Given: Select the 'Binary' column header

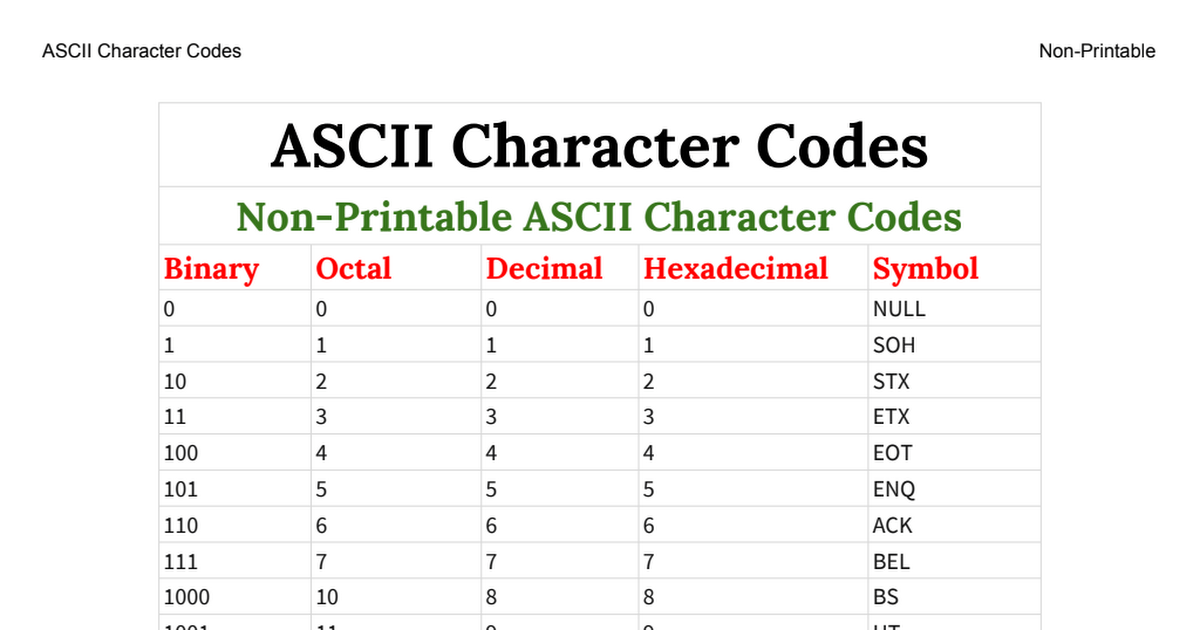Looking at the screenshot, I should pos(211,269).
